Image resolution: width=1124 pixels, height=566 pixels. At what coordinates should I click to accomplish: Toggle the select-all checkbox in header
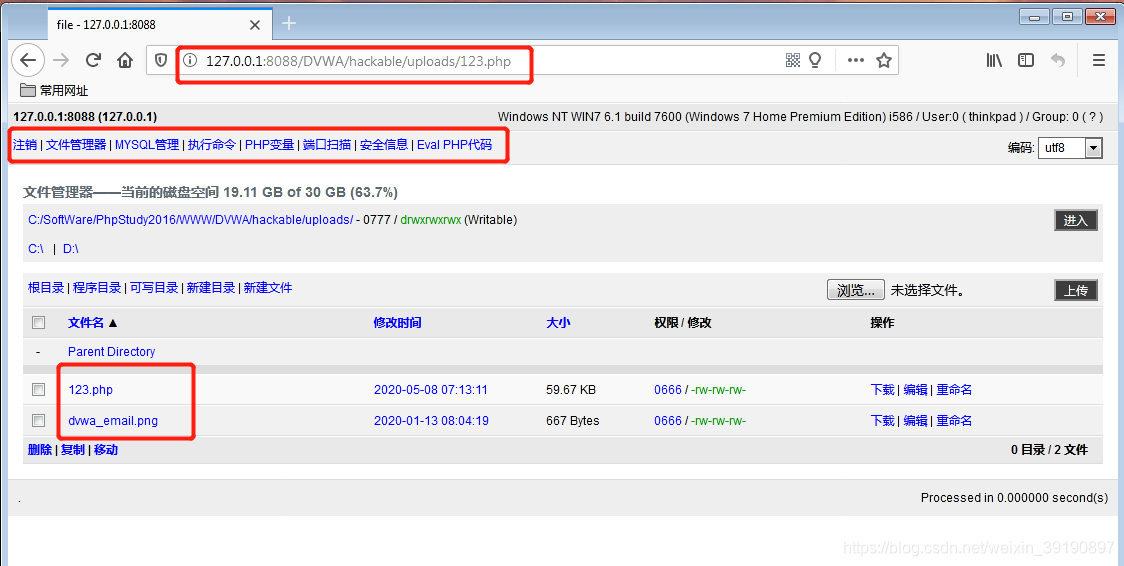tap(39, 323)
